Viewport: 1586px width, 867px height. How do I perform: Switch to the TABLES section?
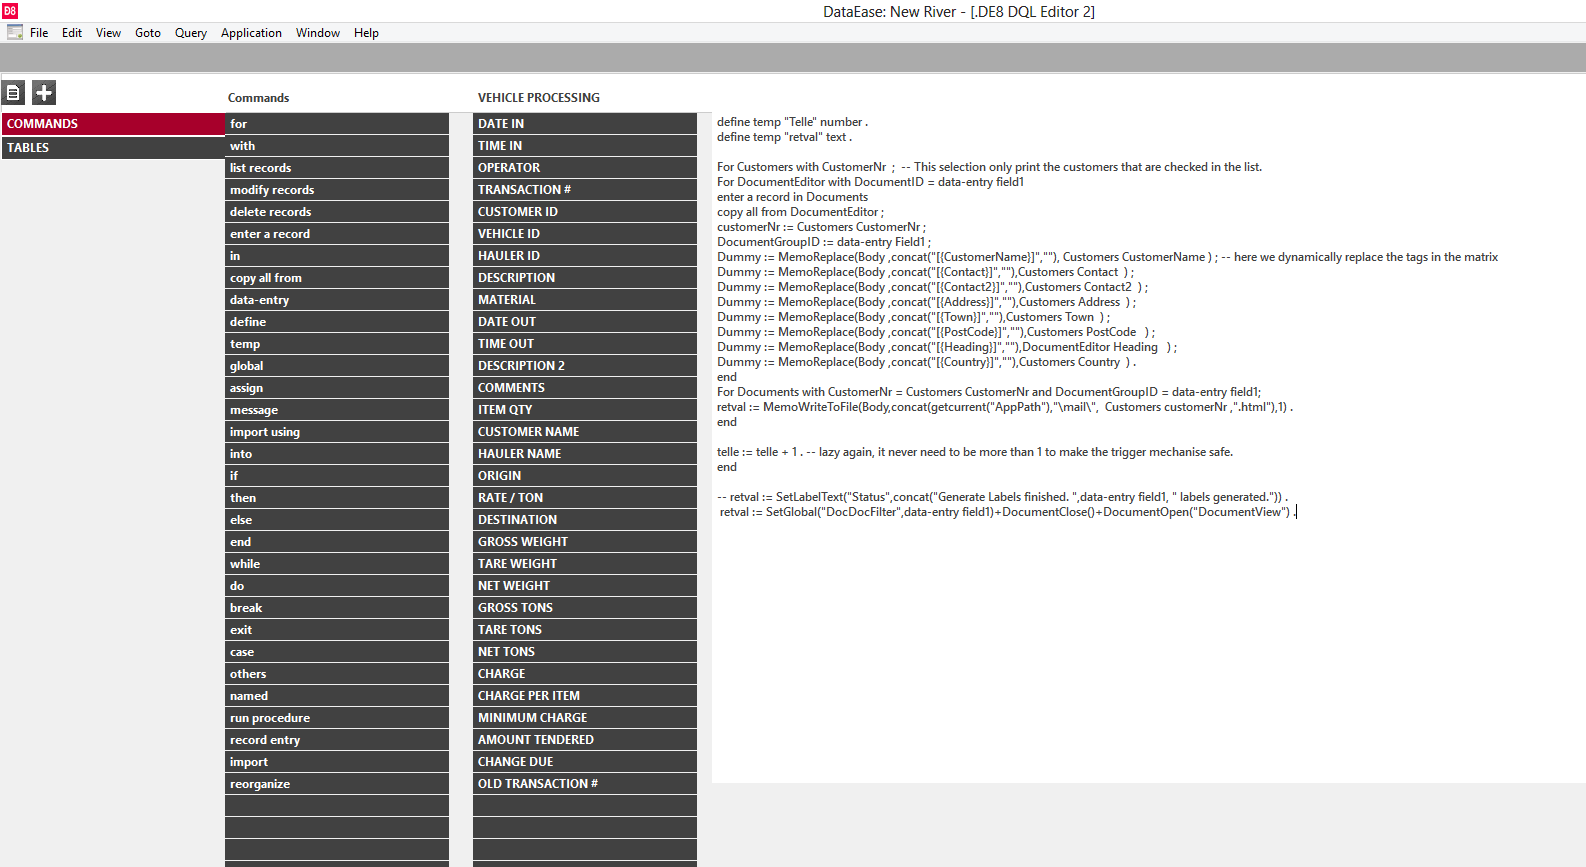(113, 148)
